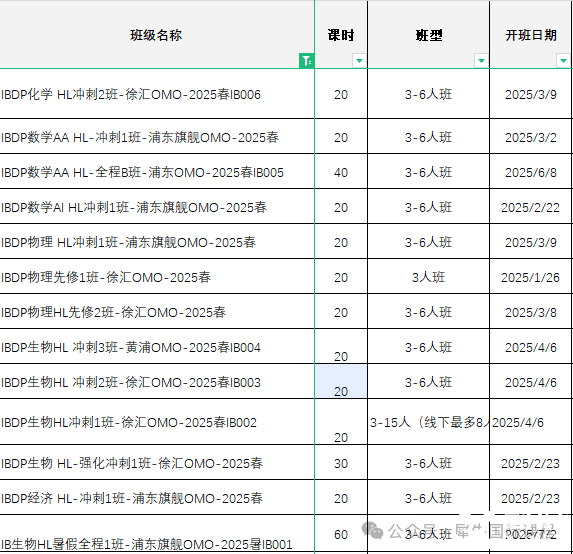Open the active filter icon on 班级名称 column
This screenshot has height=554, width=573.
point(306,61)
